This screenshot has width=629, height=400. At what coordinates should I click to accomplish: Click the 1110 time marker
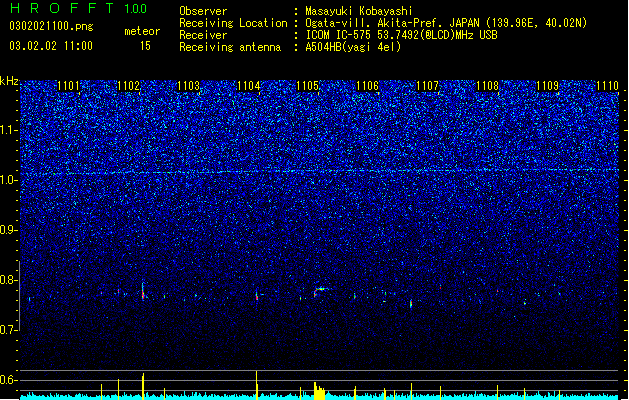click(x=607, y=86)
